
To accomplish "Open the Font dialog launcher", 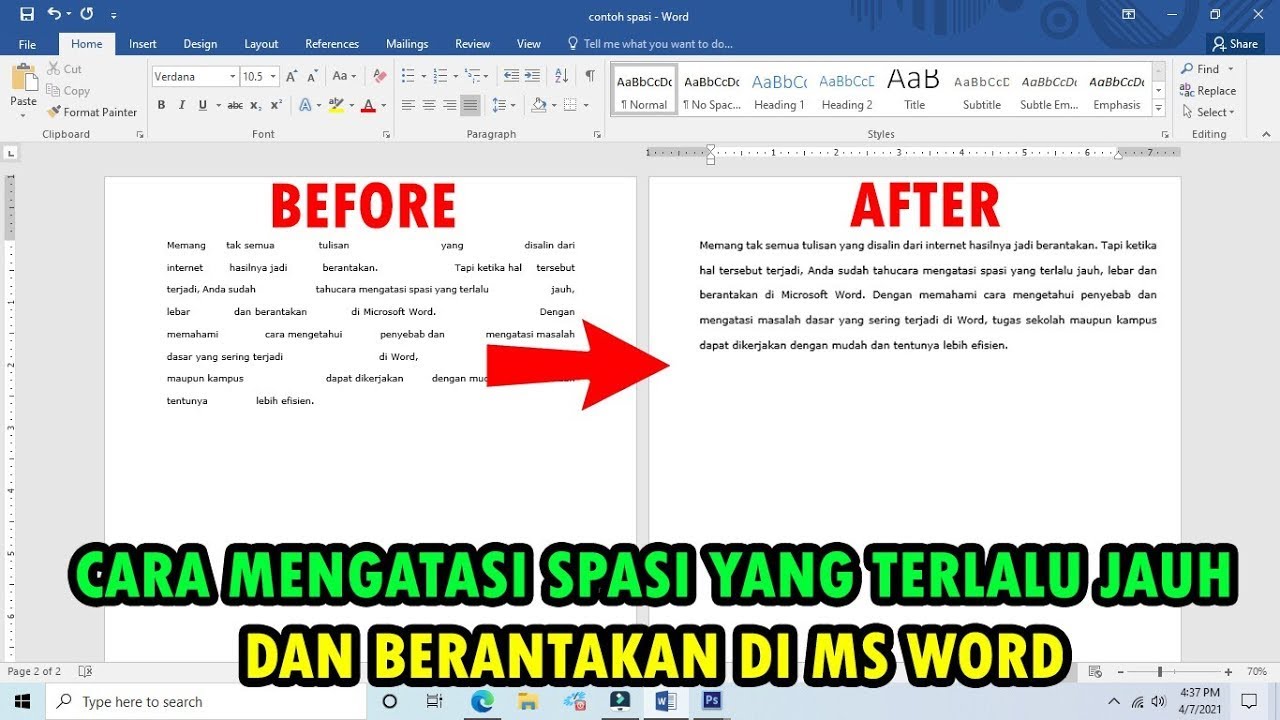I will [x=385, y=134].
